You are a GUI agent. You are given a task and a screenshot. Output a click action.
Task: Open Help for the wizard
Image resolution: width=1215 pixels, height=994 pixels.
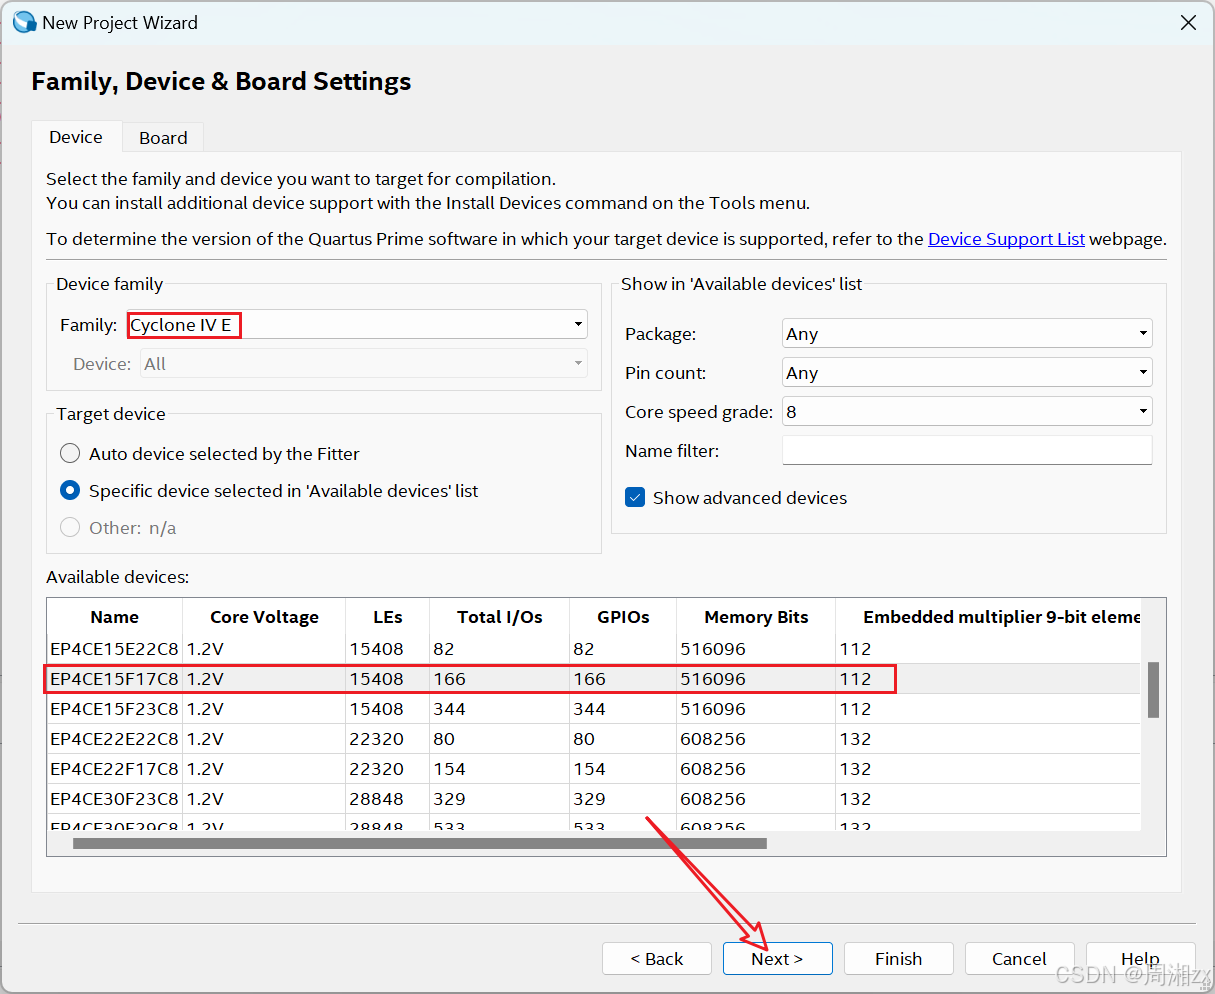point(1140,959)
